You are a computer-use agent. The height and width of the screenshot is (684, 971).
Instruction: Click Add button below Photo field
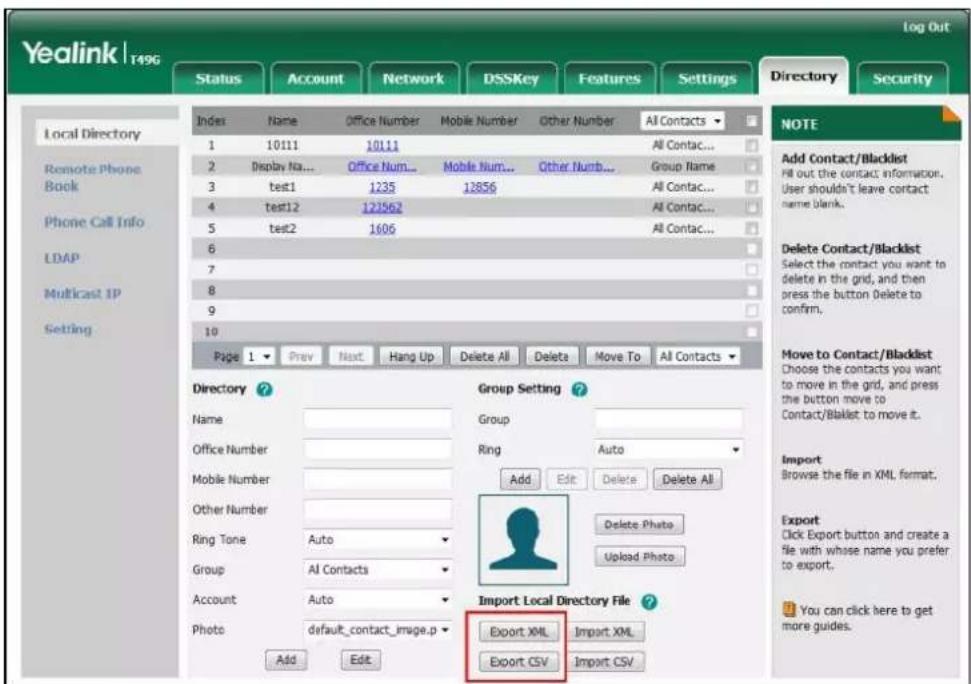[x=285, y=660]
